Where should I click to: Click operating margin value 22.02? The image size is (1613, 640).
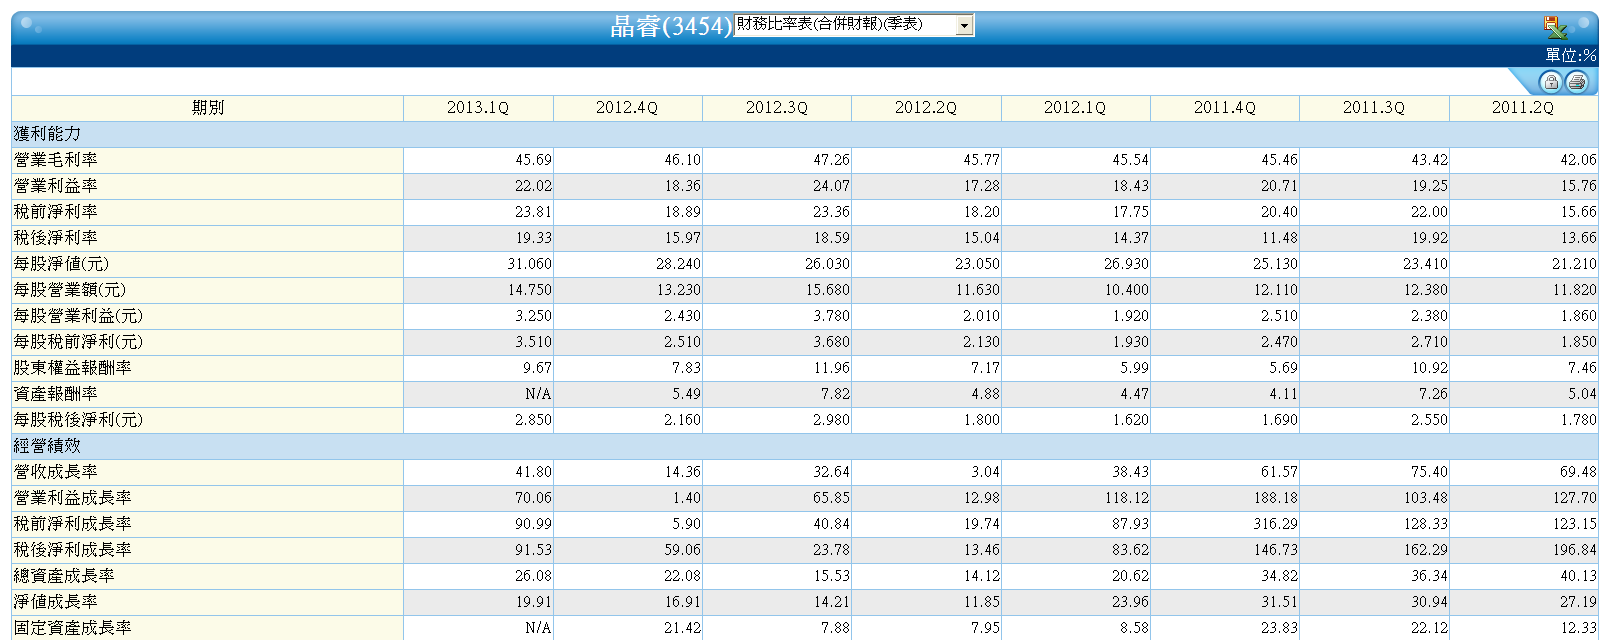(x=533, y=186)
